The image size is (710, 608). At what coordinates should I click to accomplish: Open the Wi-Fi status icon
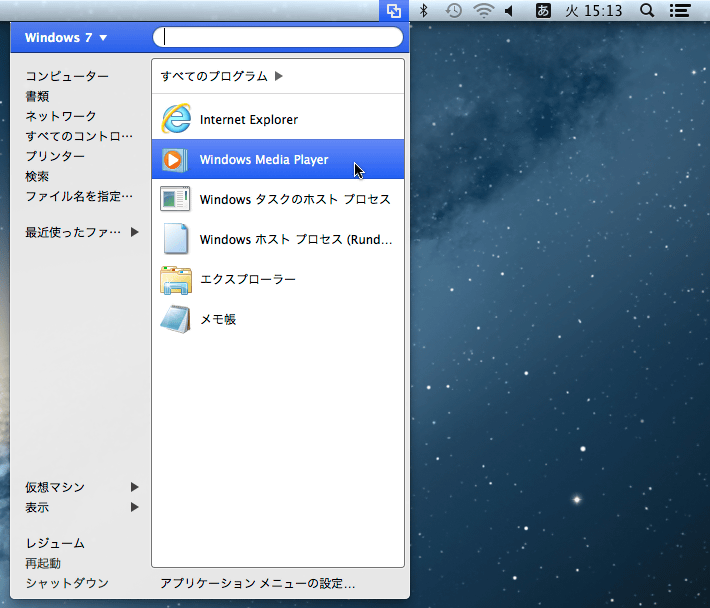tap(484, 10)
